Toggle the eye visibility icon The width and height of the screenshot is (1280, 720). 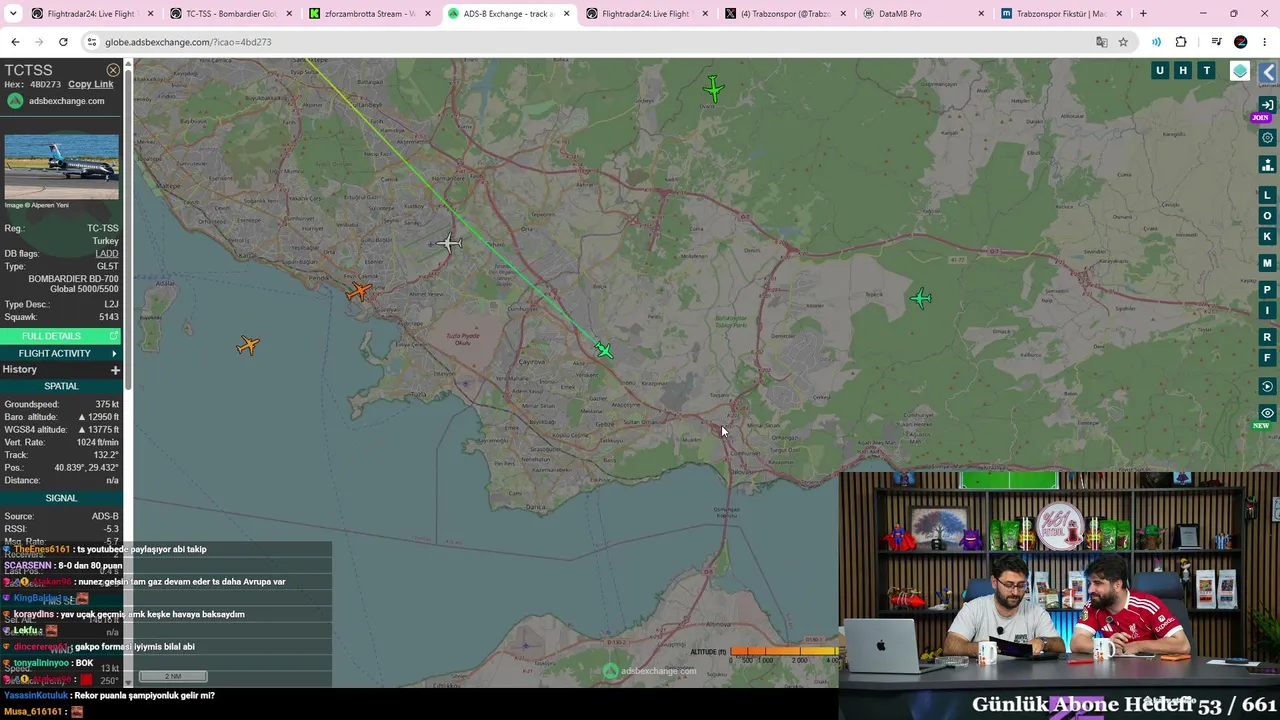(1268, 413)
